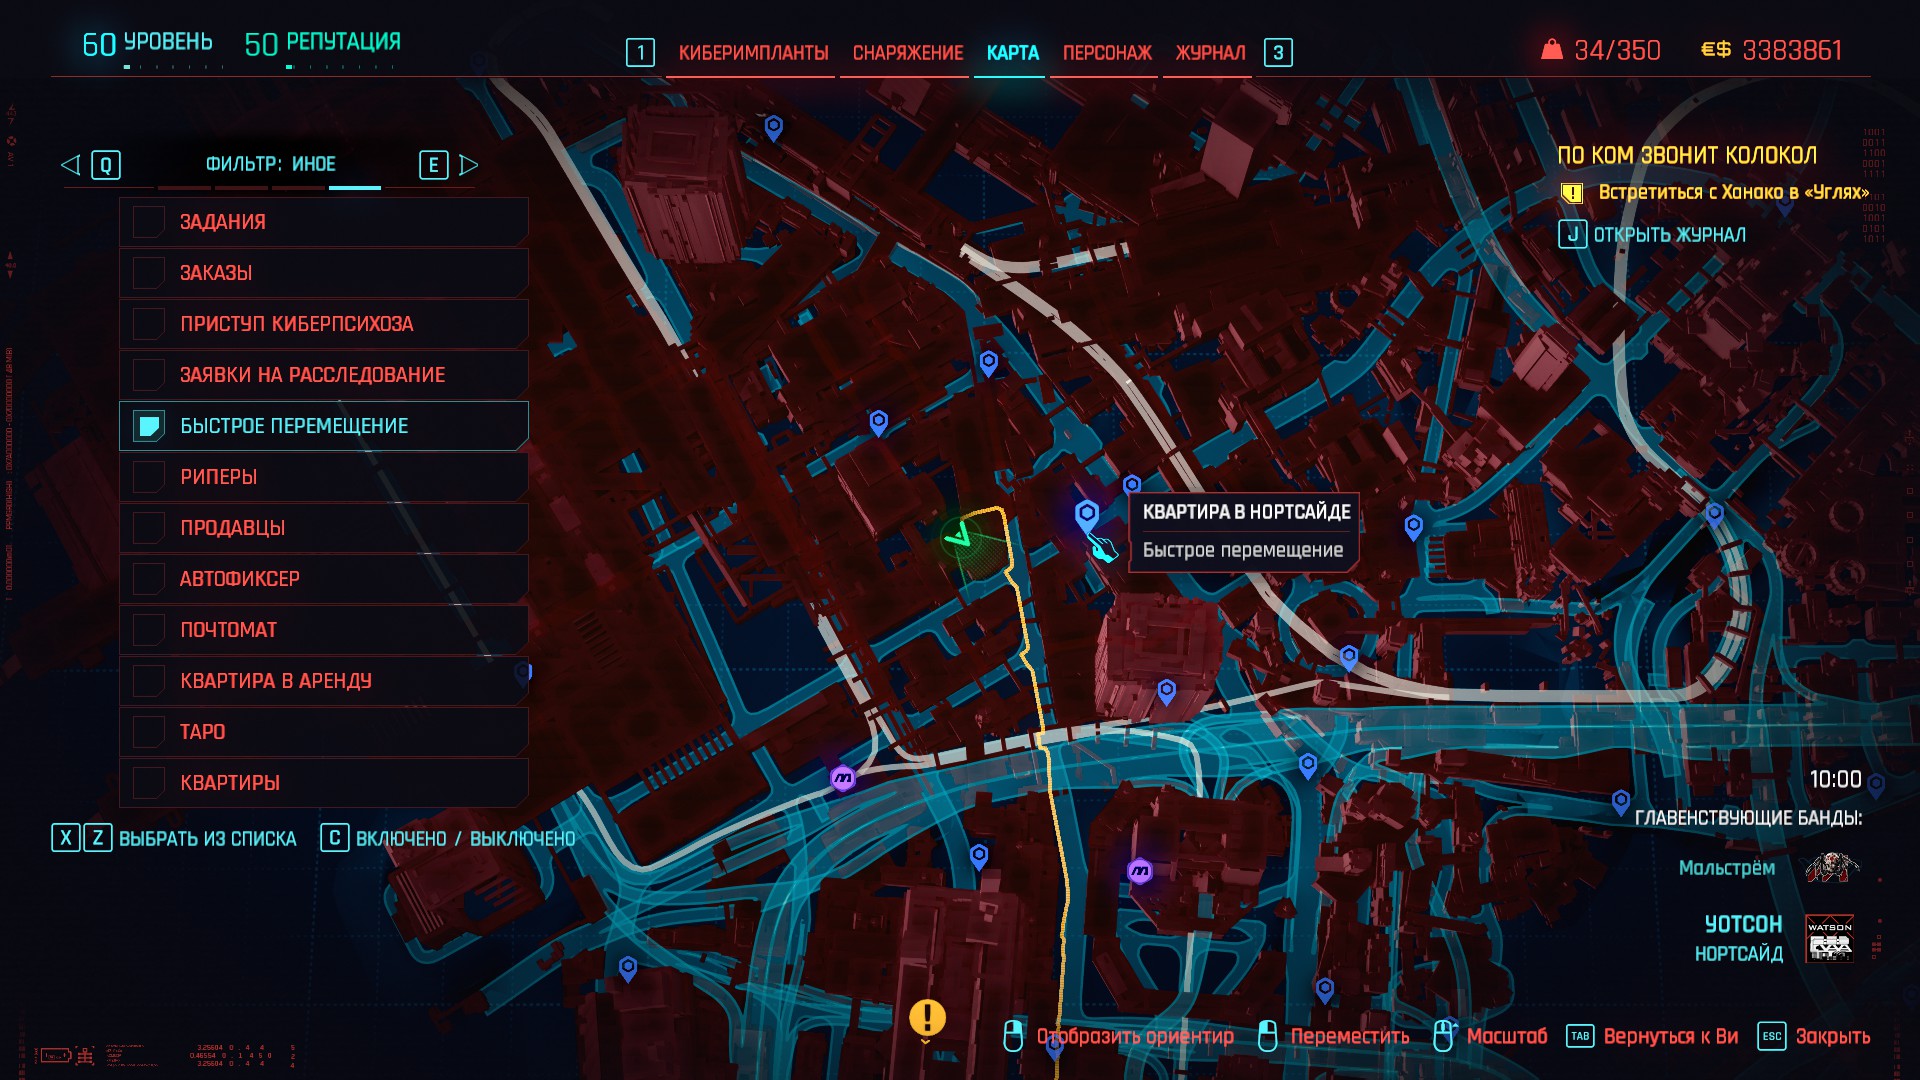Toggle the Продавцы filter checkbox
Image resolution: width=1920 pixels, height=1080 pixels.
coord(149,528)
